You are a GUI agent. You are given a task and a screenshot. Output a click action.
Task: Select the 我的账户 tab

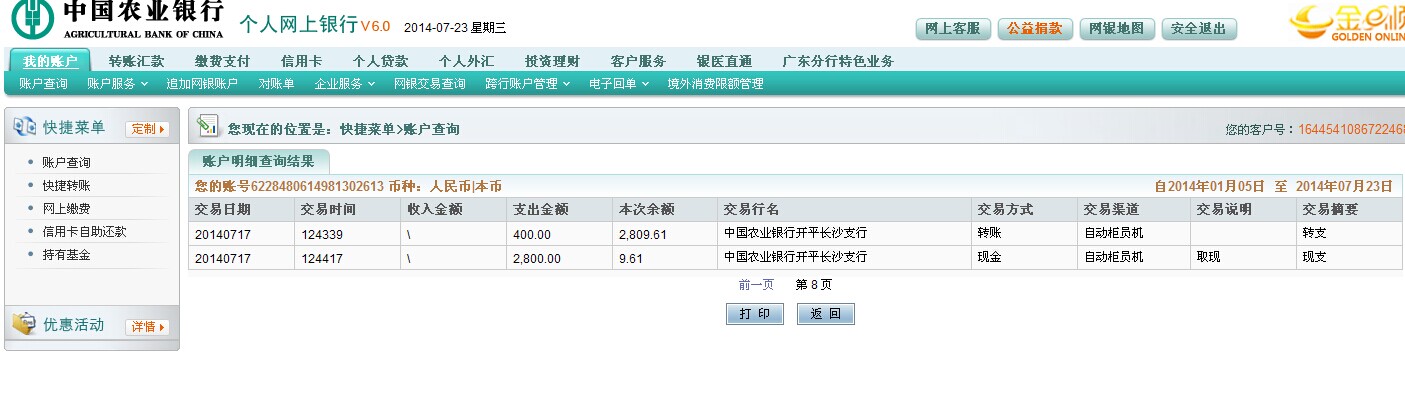(49, 61)
